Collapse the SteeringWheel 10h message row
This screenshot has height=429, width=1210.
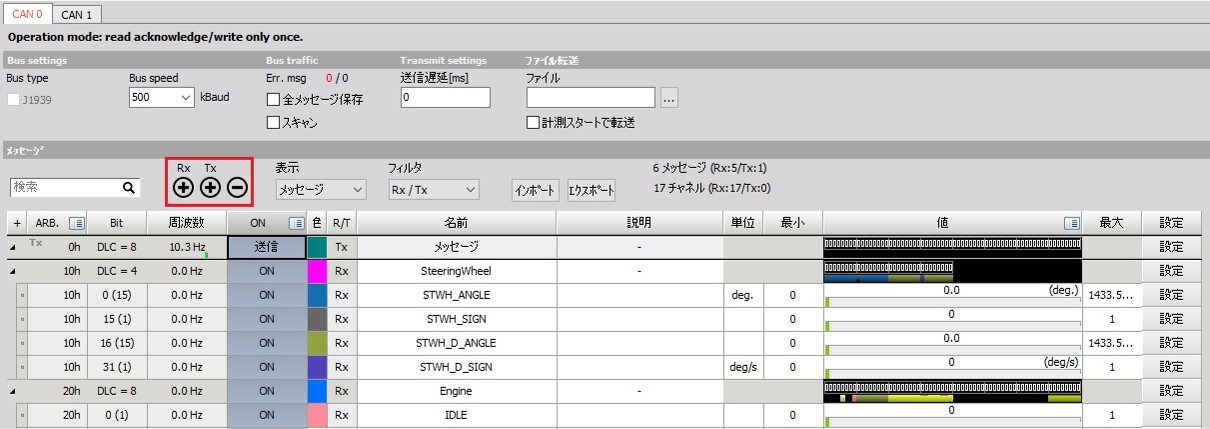[x=14, y=271]
